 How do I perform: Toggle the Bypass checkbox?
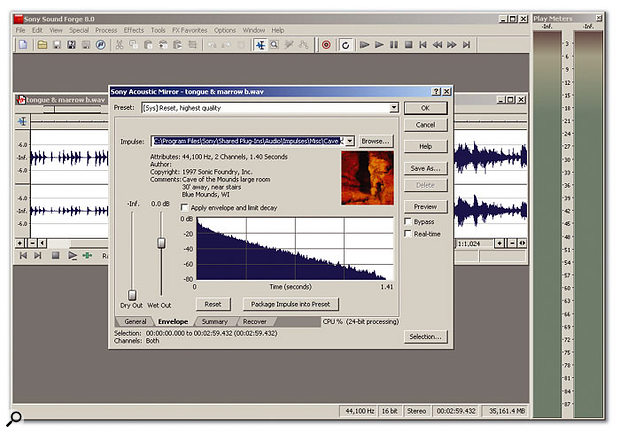point(408,221)
